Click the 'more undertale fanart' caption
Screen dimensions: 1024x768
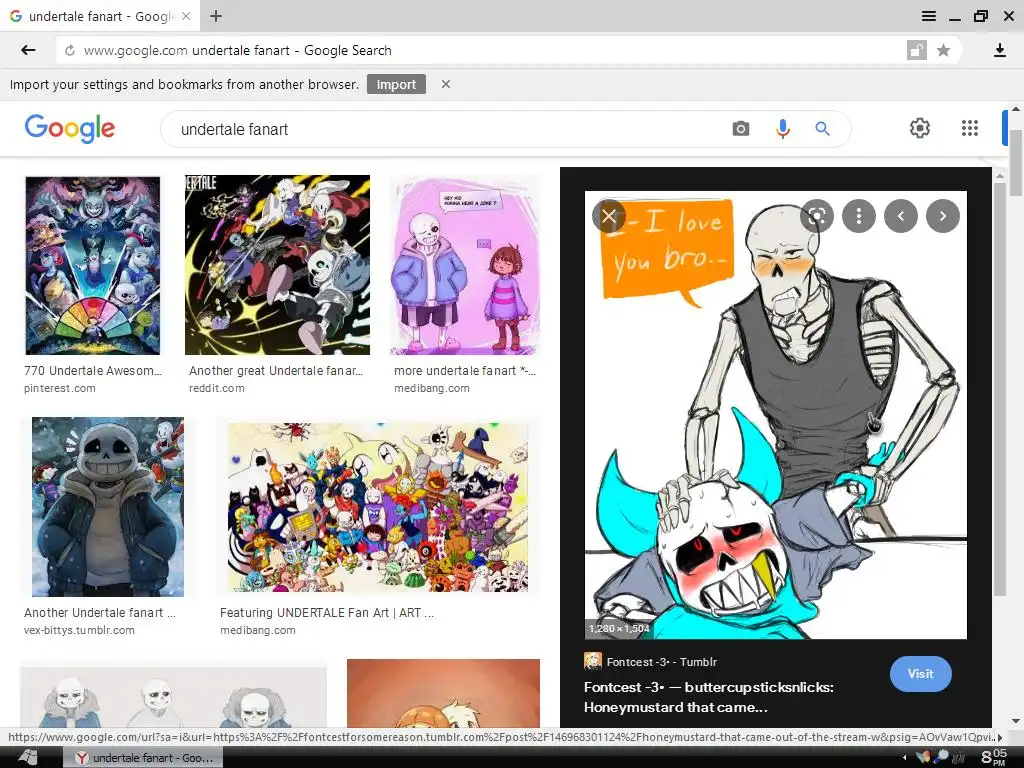pos(464,370)
